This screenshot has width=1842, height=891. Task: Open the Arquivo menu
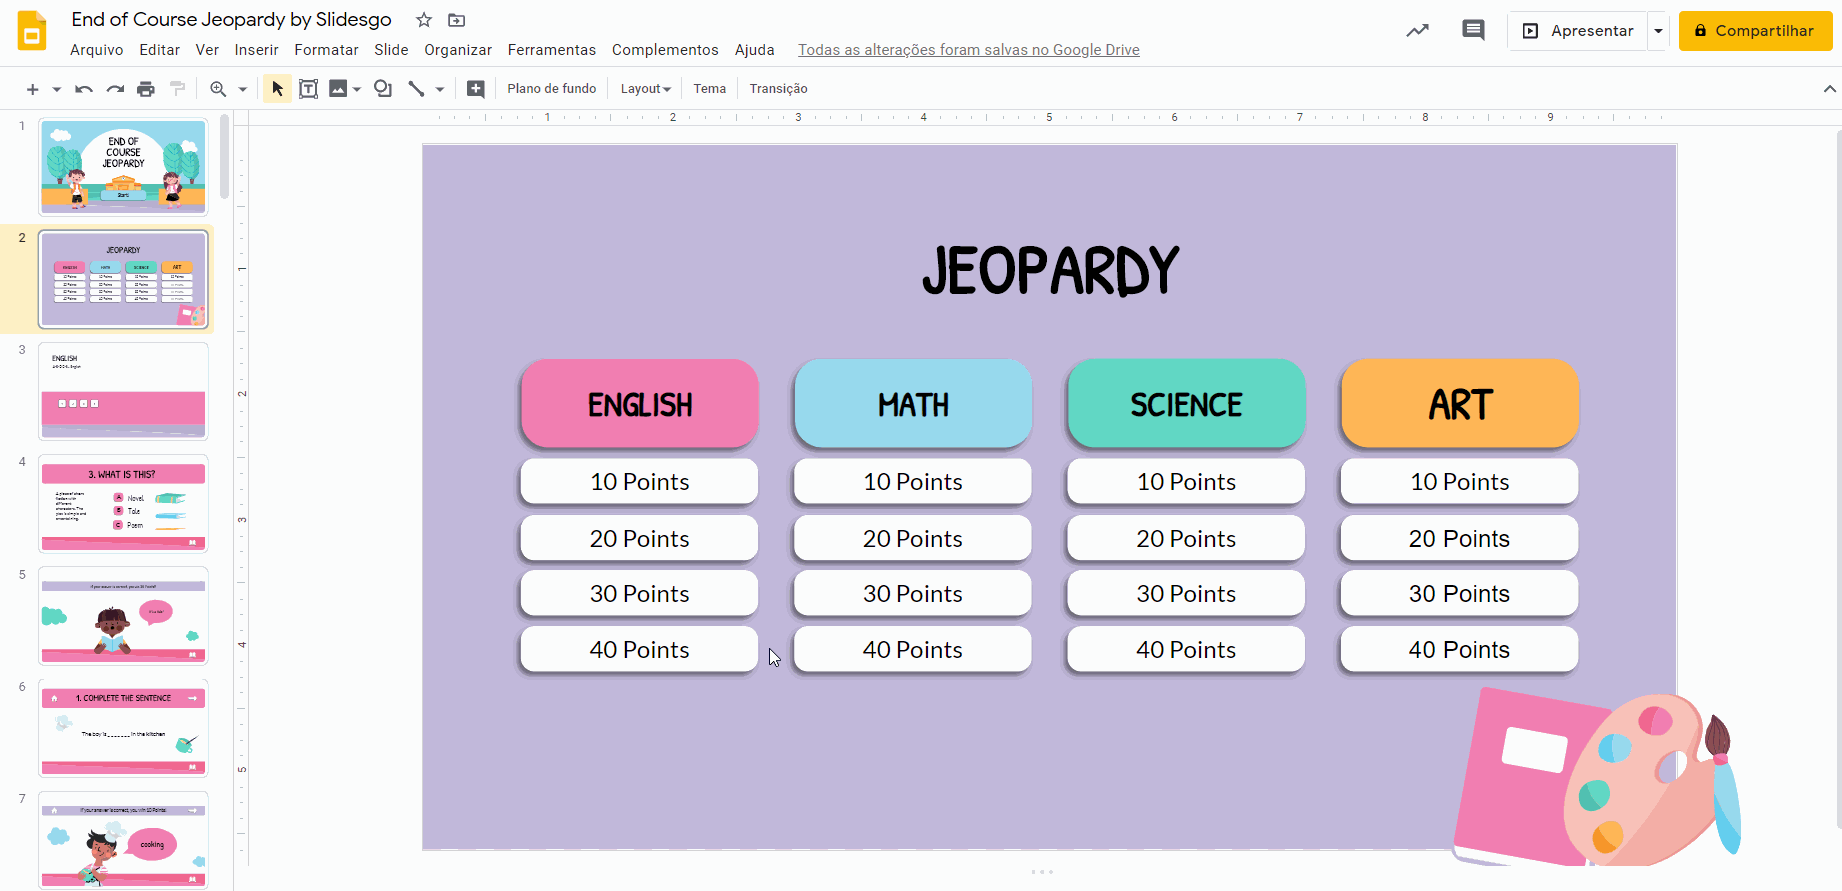97,50
